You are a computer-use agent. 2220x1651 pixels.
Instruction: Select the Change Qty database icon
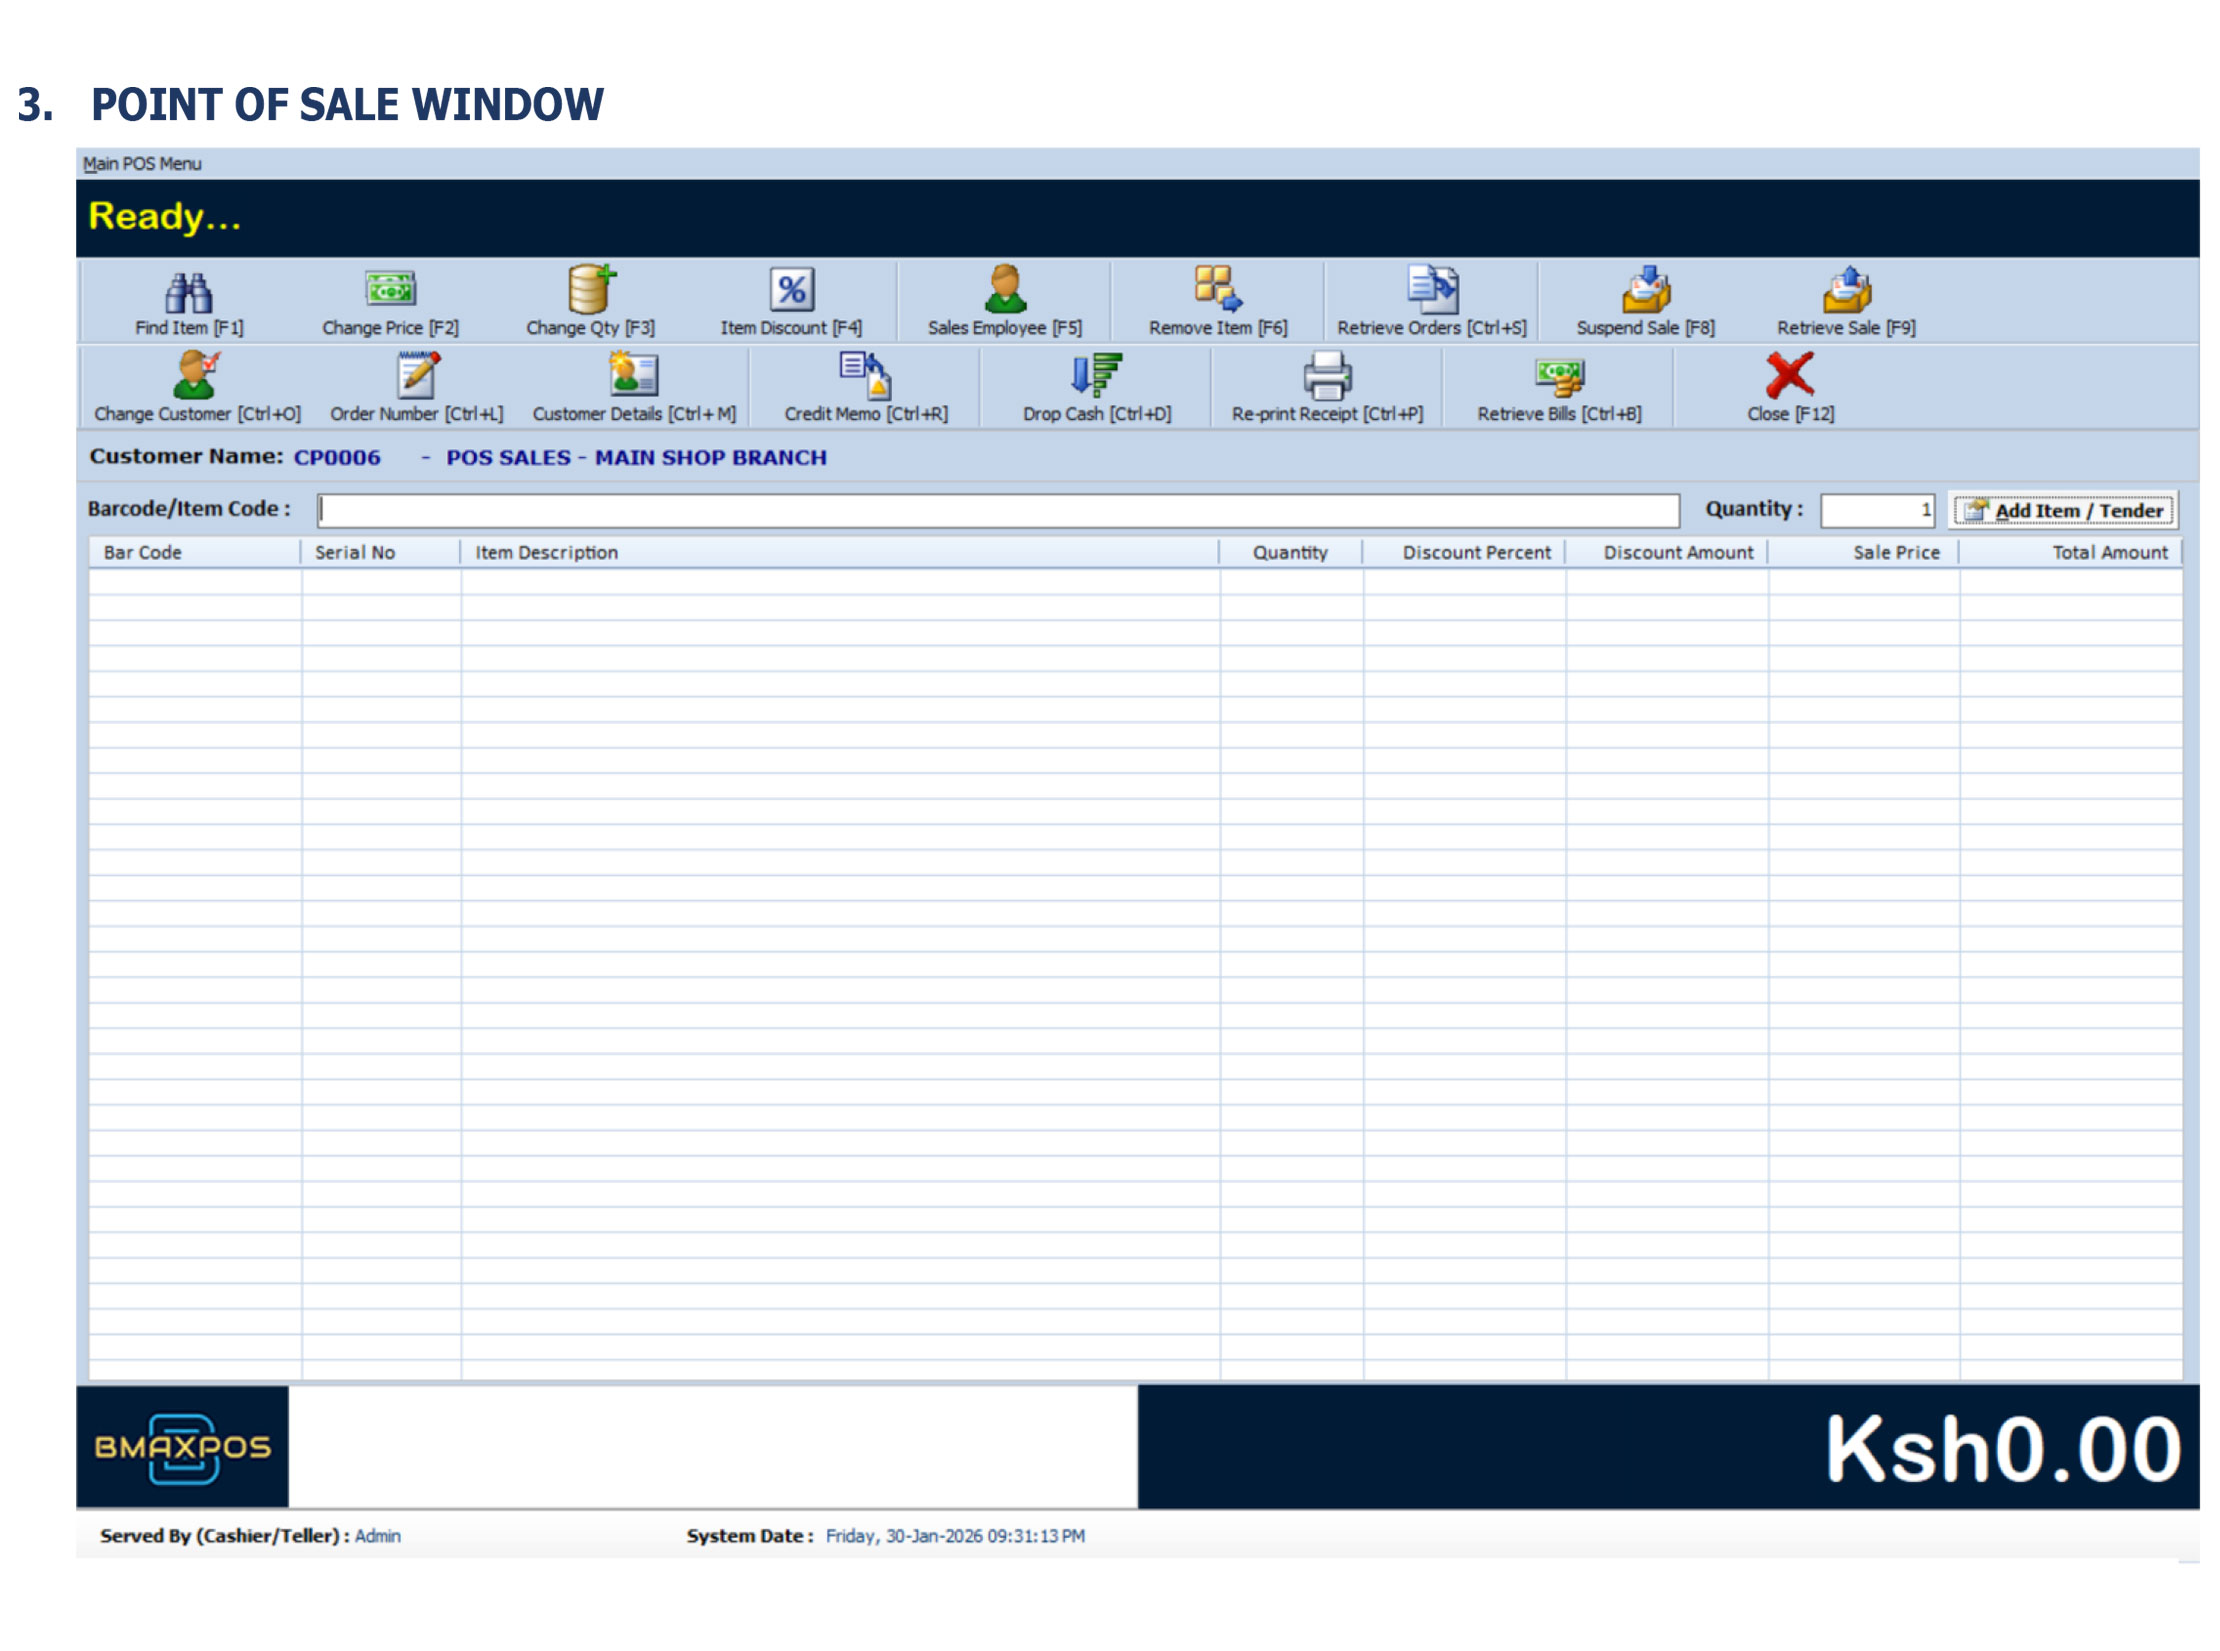590,290
